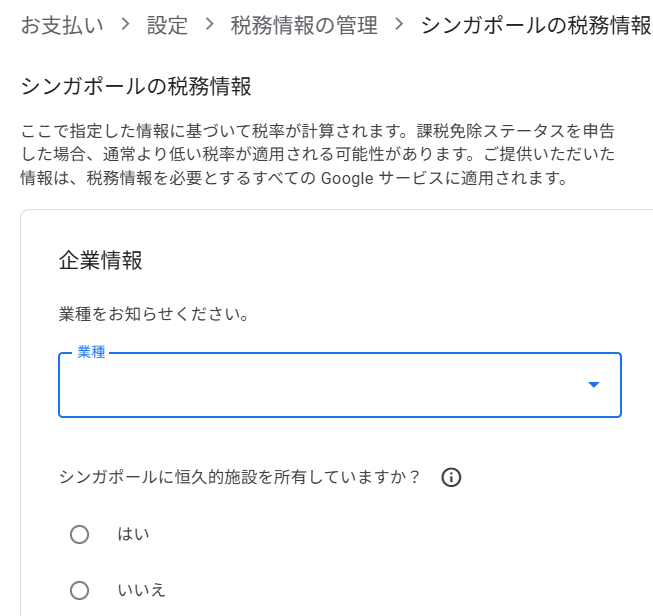Select the いいえ radio button
This screenshot has width=653, height=616.
click(80, 590)
